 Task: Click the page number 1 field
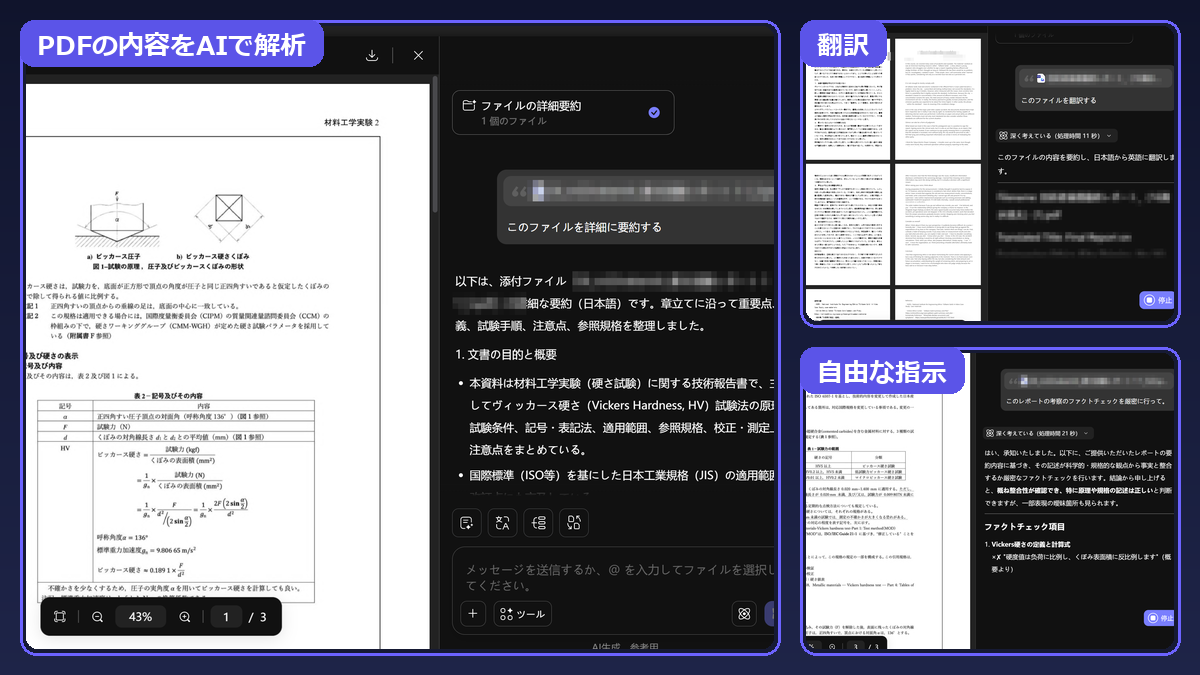click(x=226, y=617)
